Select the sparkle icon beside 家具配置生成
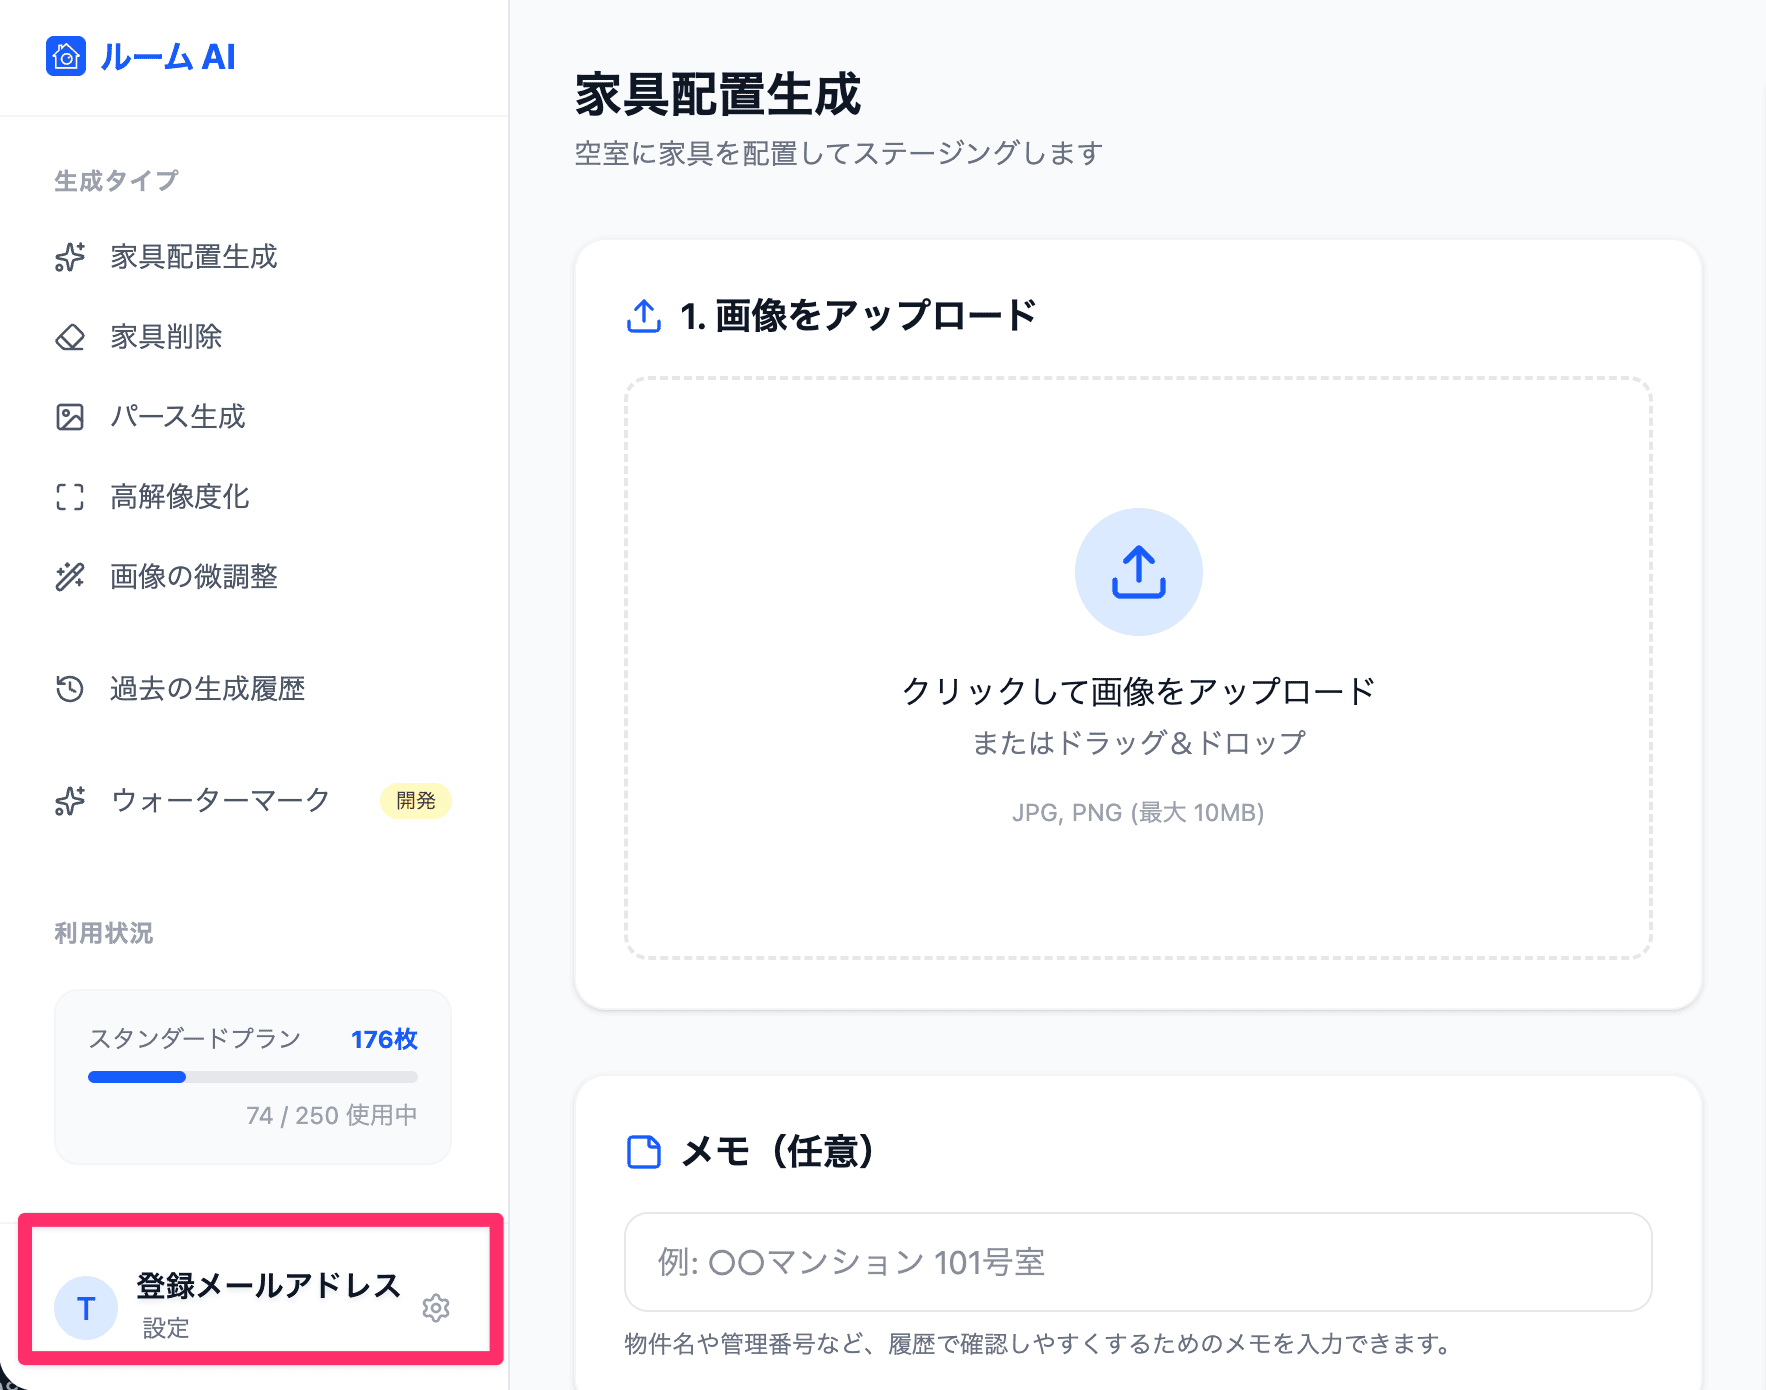This screenshot has width=1766, height=1390. [x=70, y=257]
